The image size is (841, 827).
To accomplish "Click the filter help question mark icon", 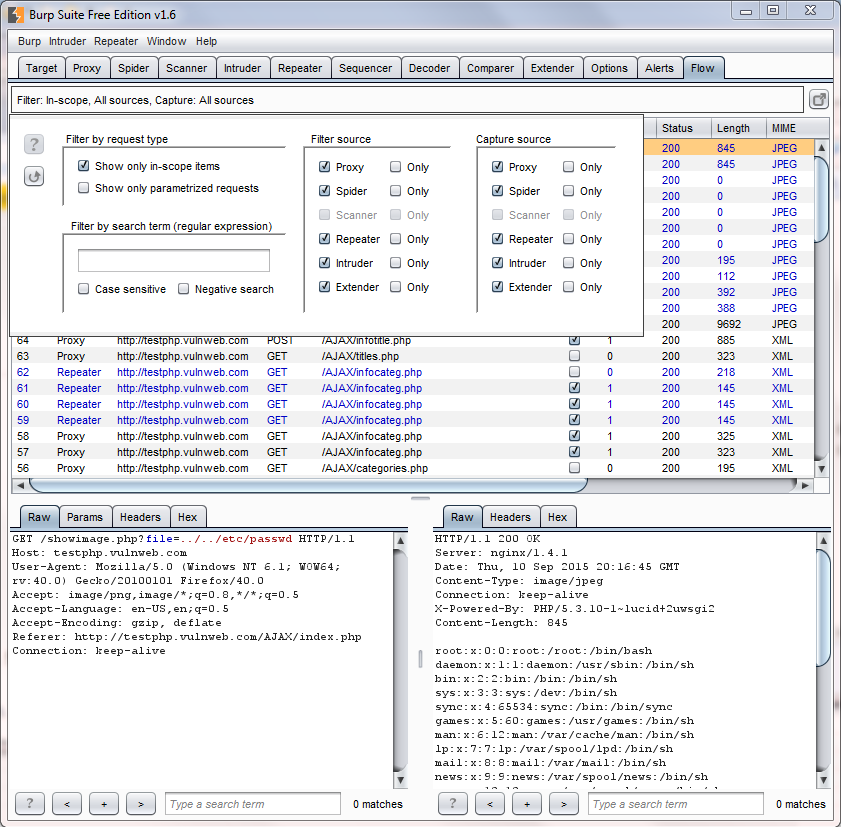I will coord(34,144).
